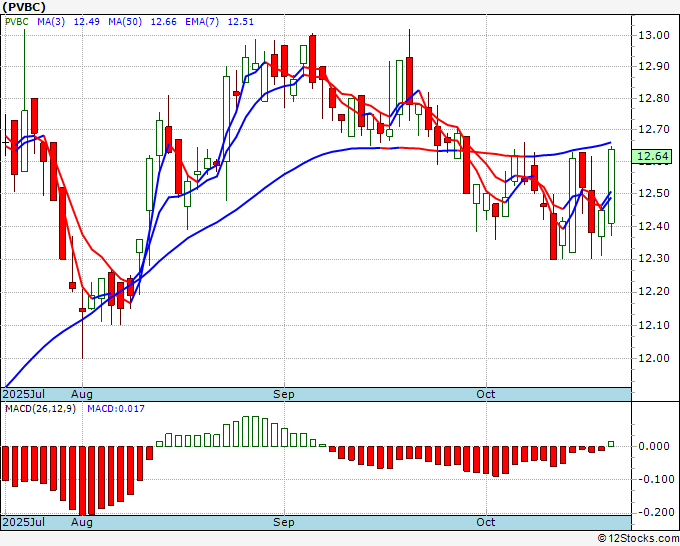The image size is (680, 546).
Task: Click the MACD:0.017 value readout
Action: coord(116,409)
